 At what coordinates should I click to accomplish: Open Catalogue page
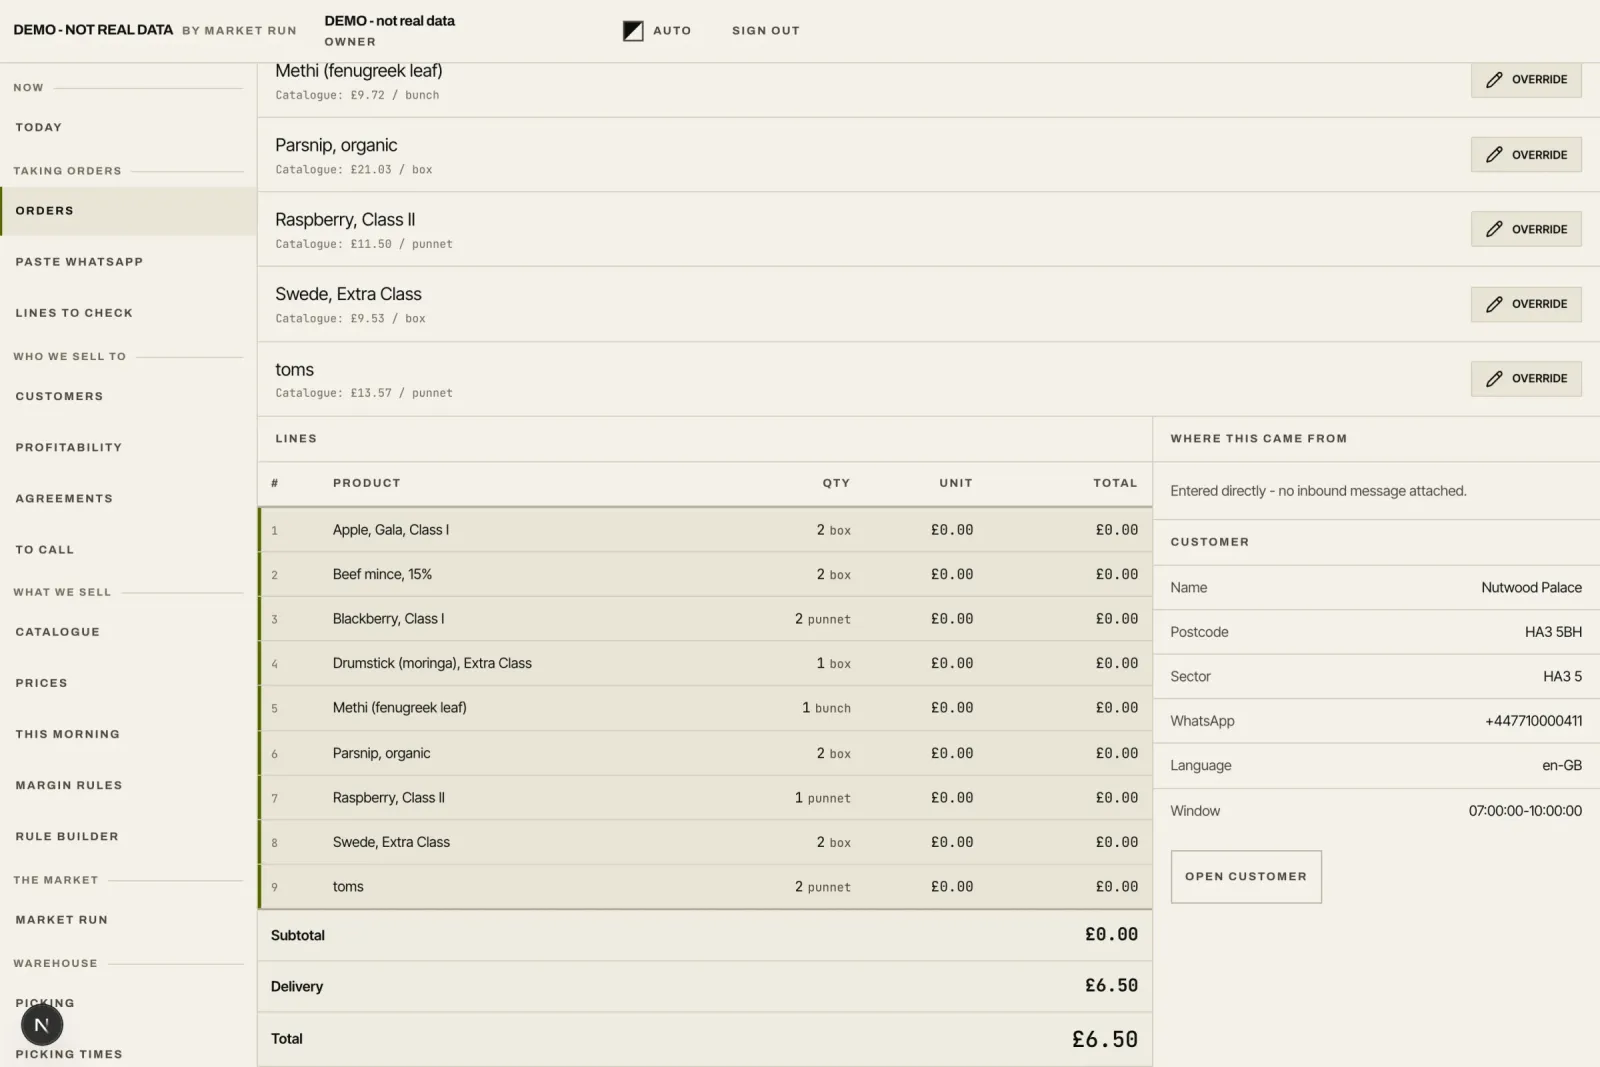tap(128, 632)
